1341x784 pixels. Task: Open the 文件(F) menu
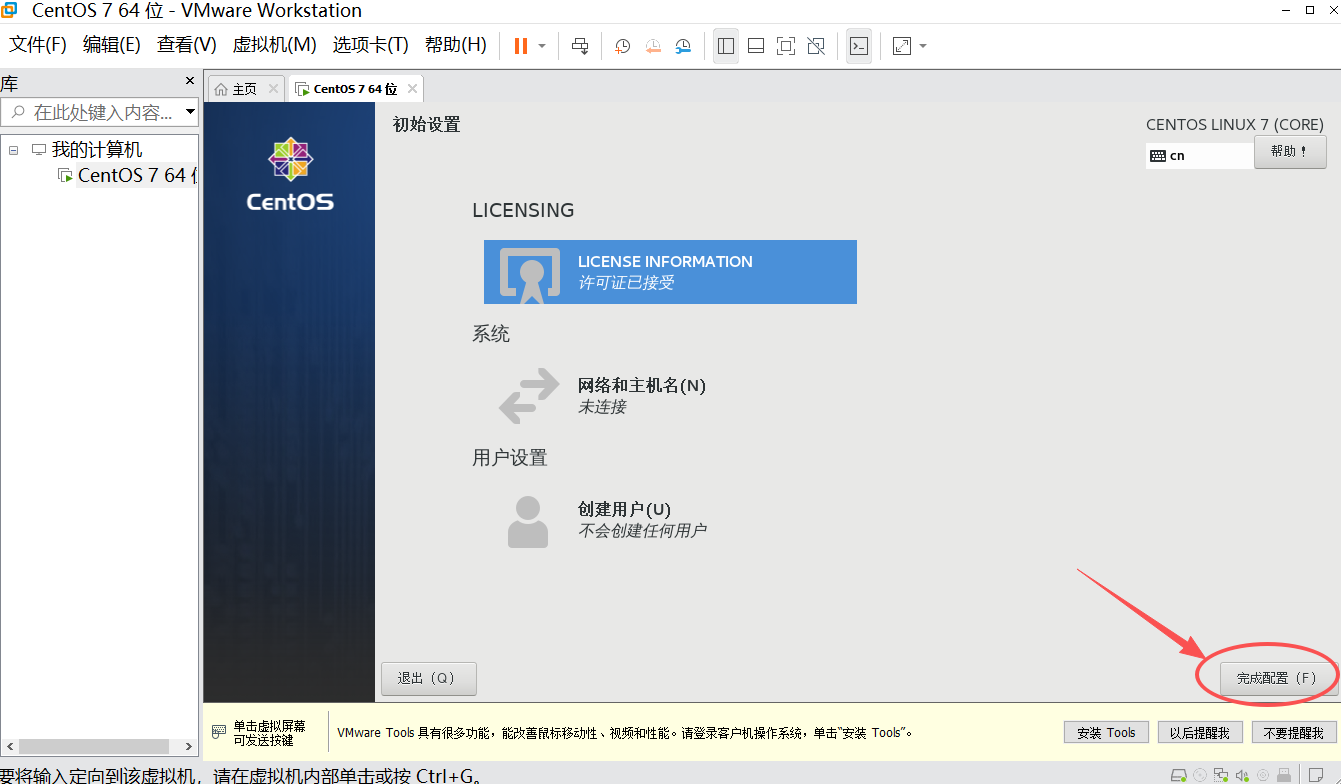point(38,45)
